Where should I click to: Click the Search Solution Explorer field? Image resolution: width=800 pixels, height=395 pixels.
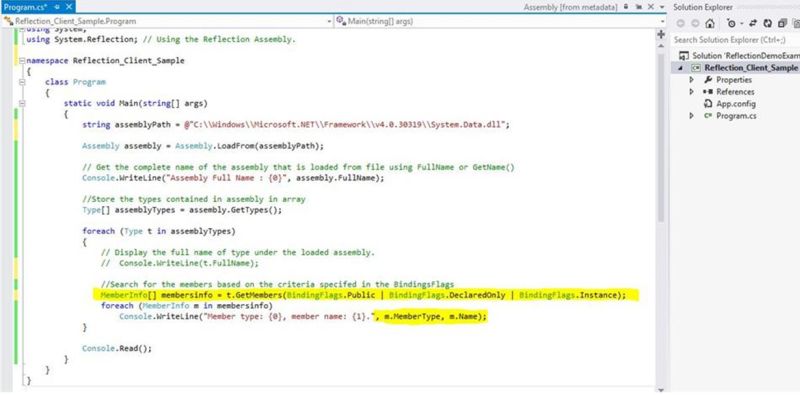[x=736, y=40]
